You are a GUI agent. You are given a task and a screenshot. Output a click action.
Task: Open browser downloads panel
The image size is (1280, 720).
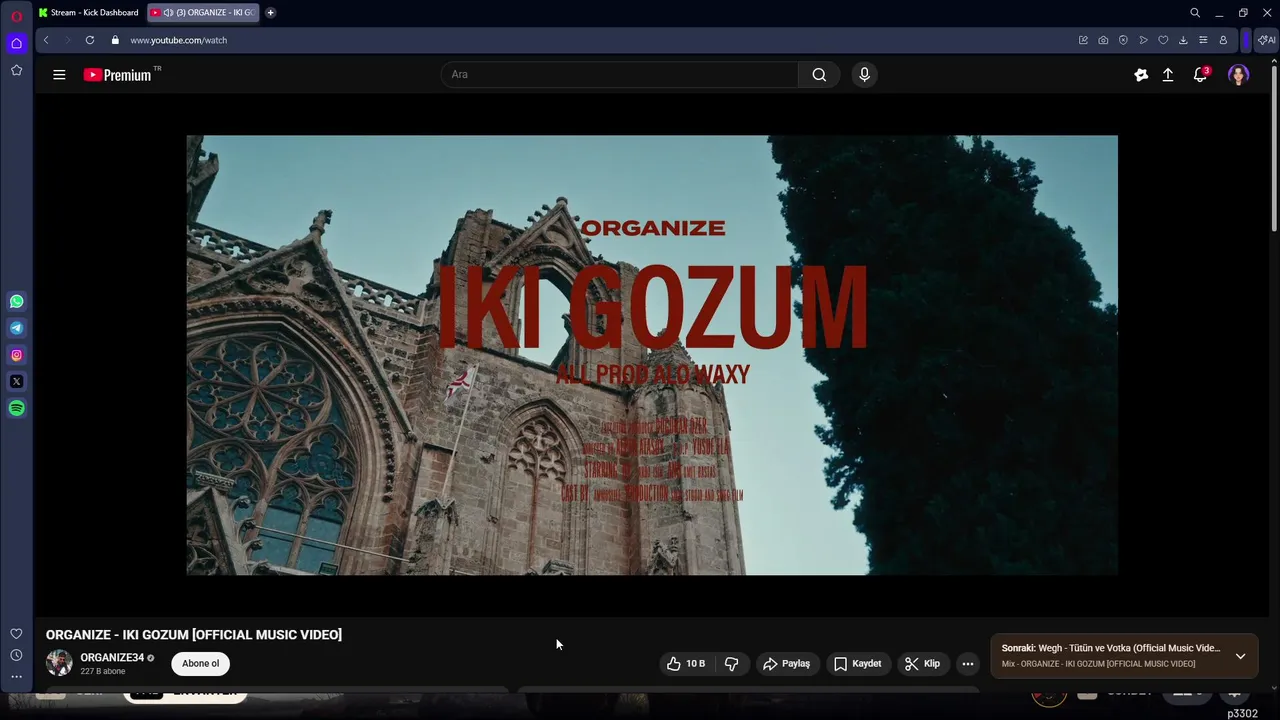pyautogui.click(x=1183, y=40)
